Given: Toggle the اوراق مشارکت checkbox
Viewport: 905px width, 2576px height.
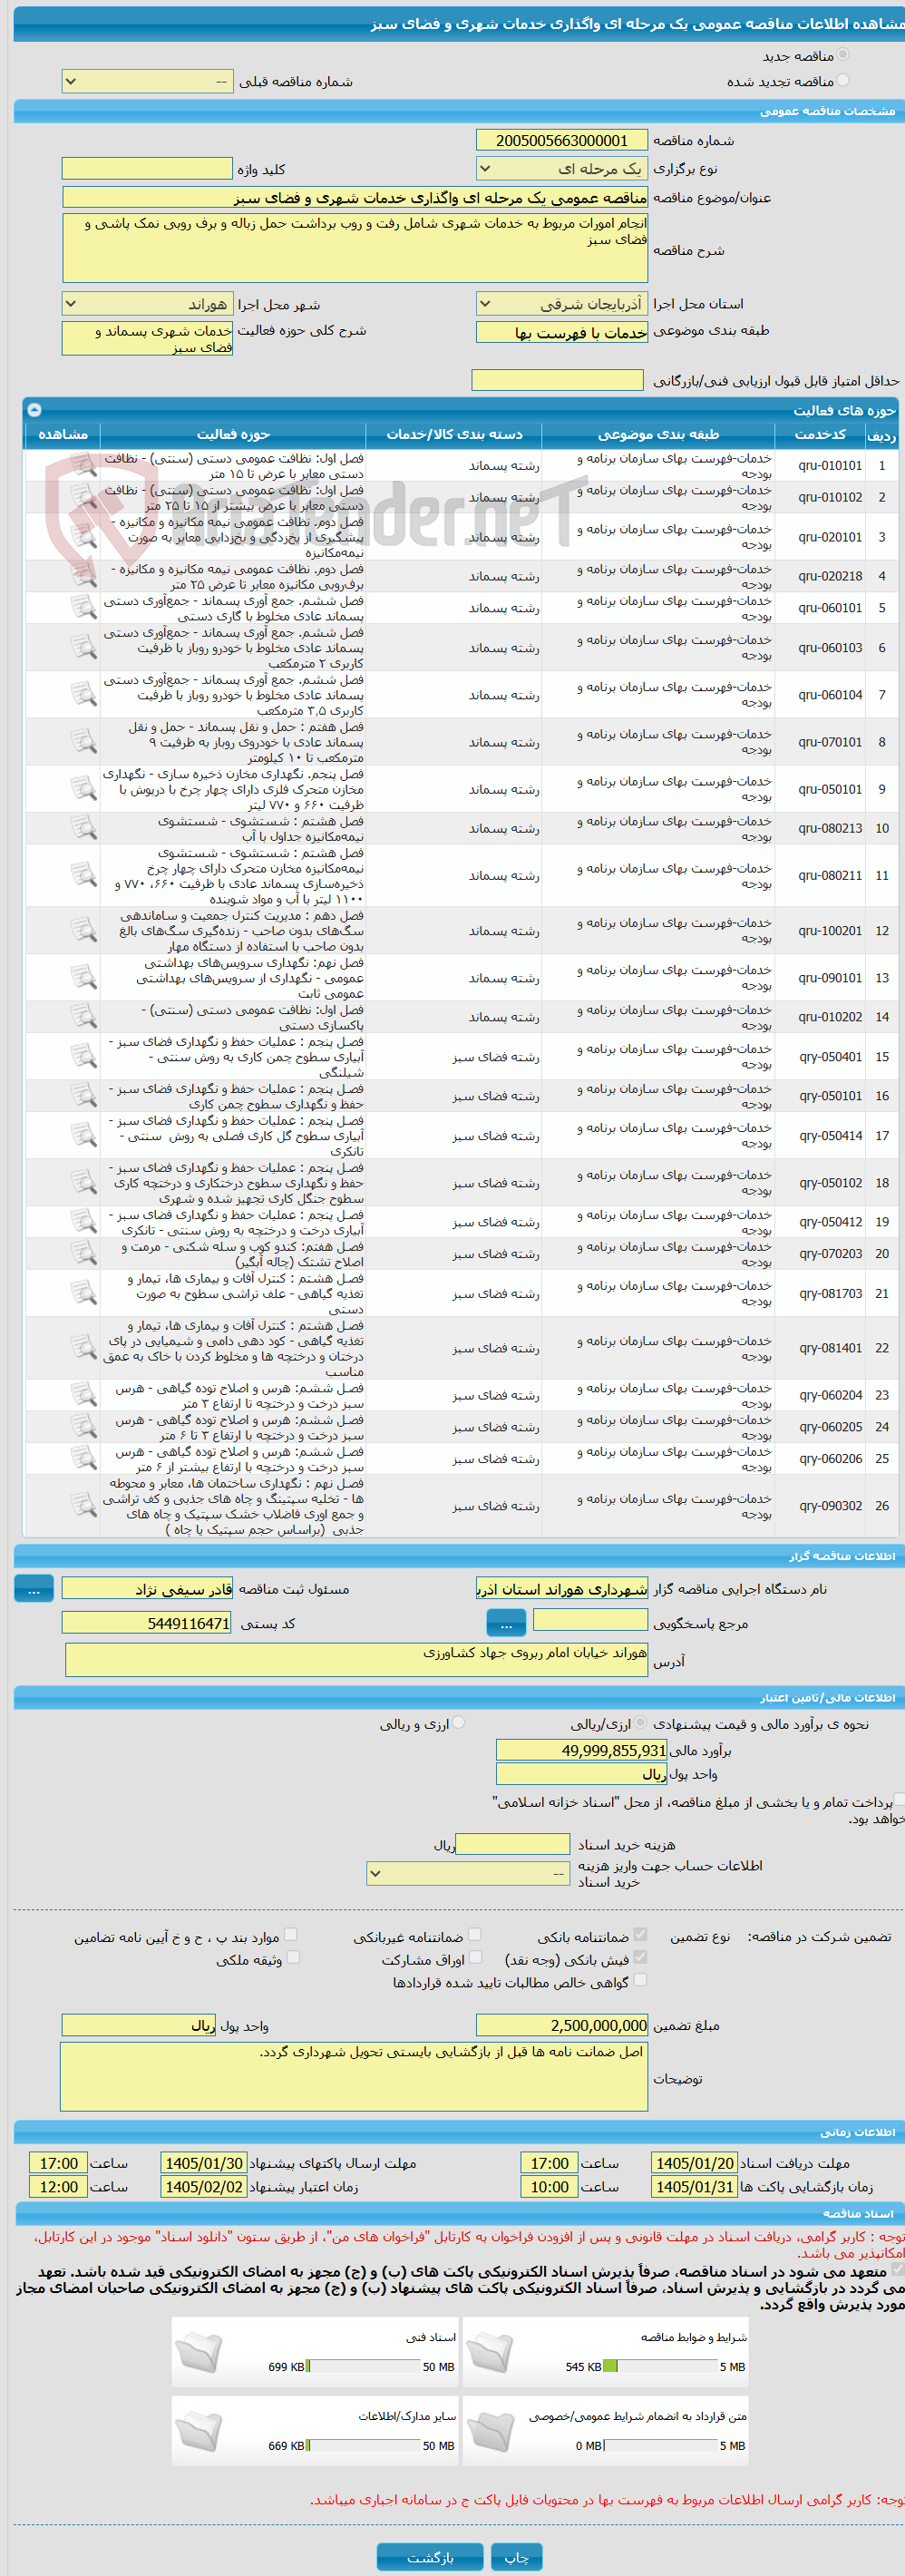Looking at the screenshot, I should pyautogui.click(x=475, y=1957).
